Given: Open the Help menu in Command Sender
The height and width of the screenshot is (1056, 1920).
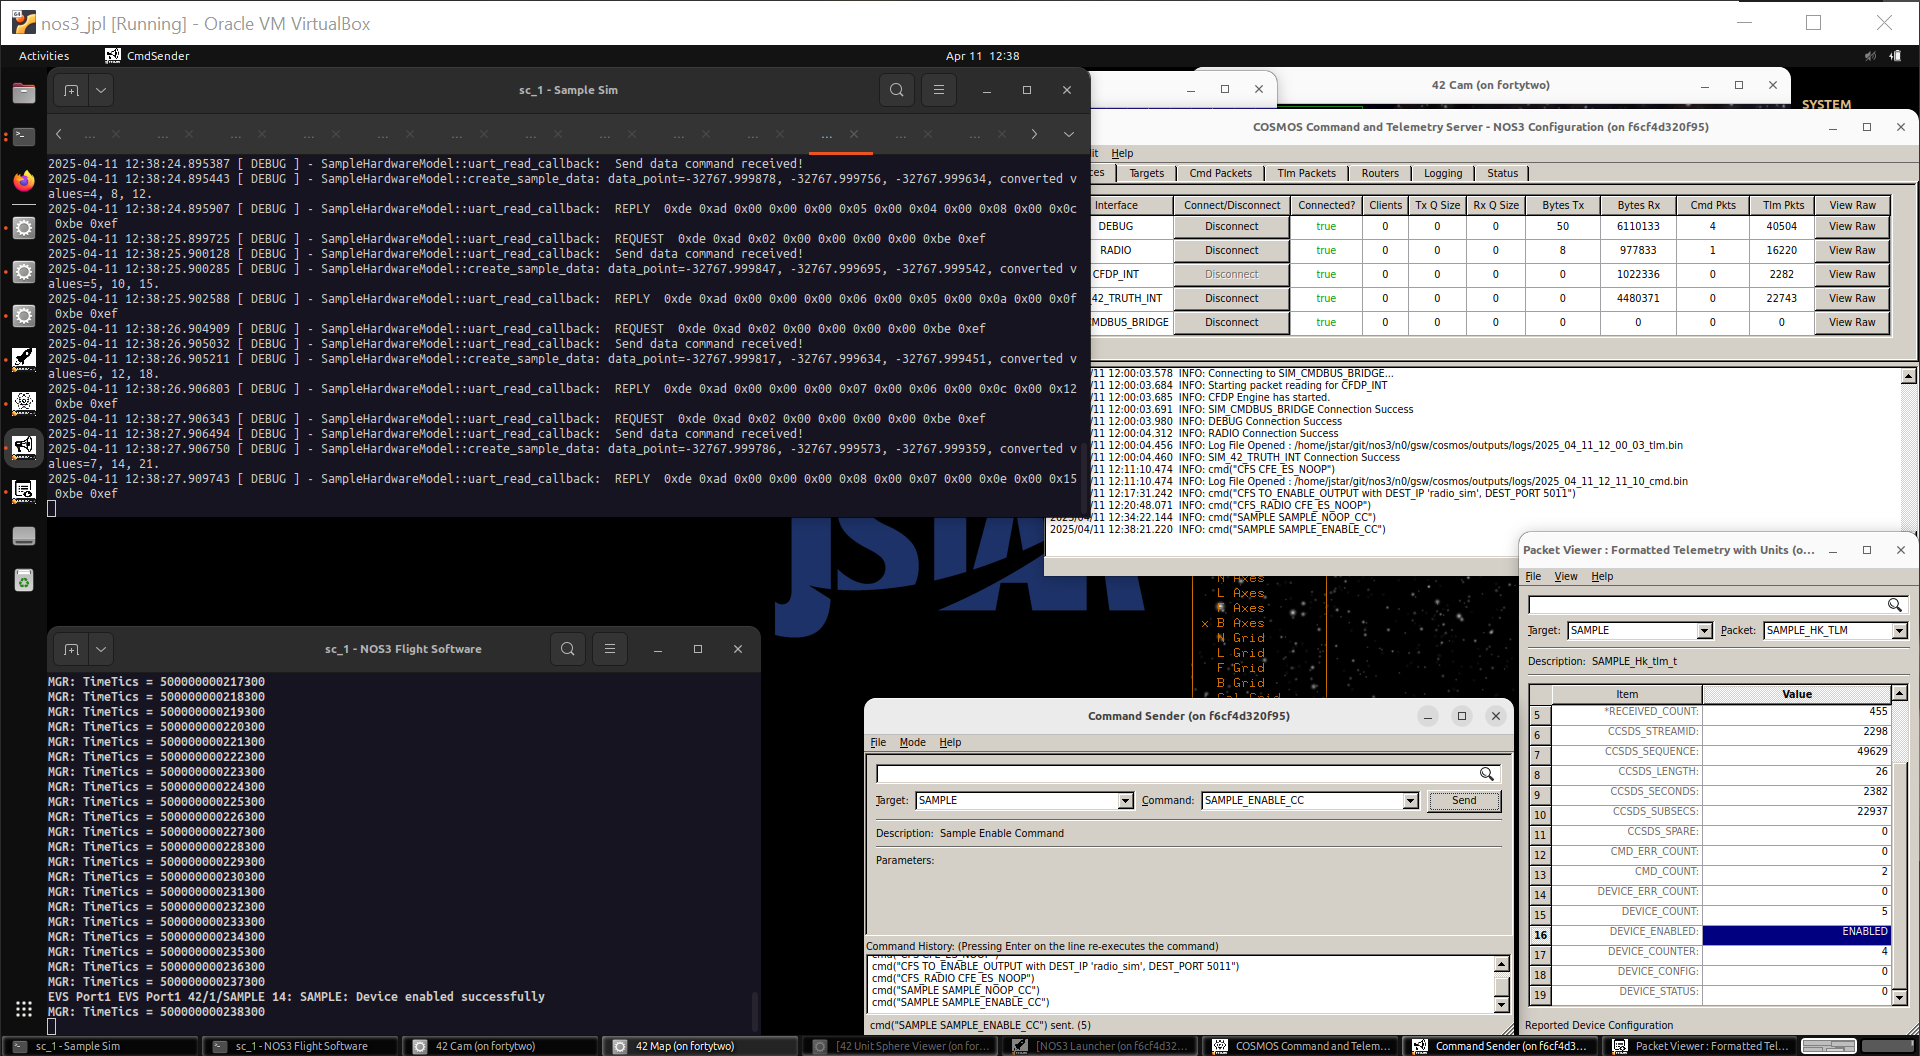Looking at the screenshot, I should click(950, 742).
